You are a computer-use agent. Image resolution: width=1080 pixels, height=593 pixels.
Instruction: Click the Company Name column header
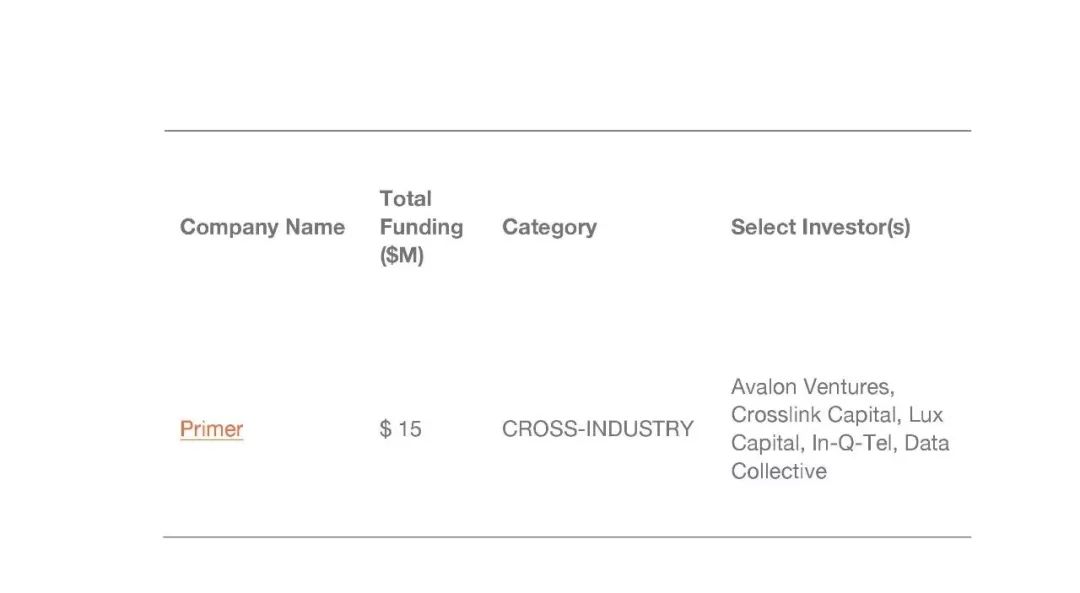point(262,227)
